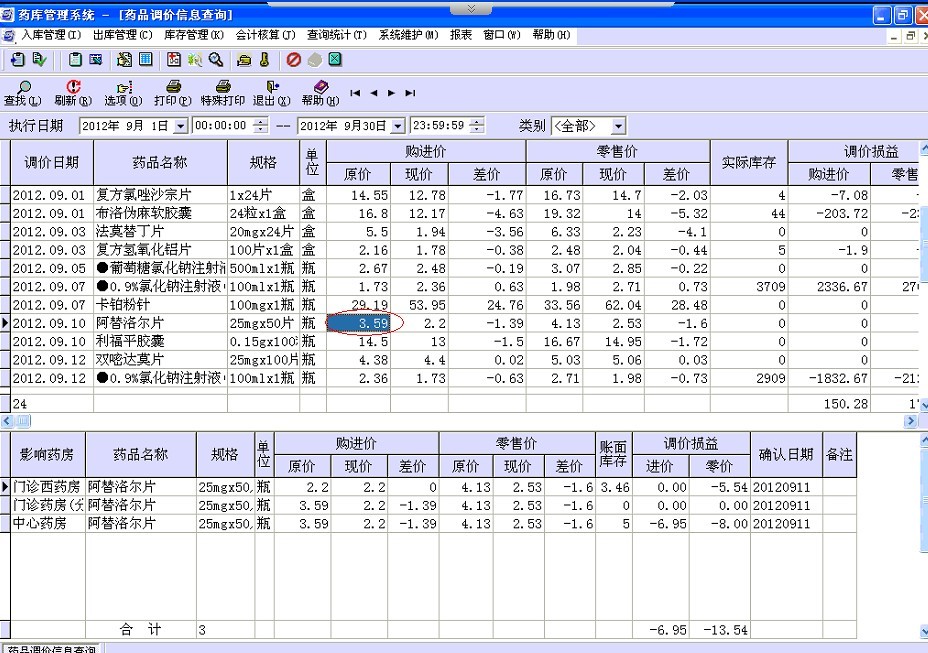Click the red-framed document toolbar icon
The image size is (928, 653).
(x=173, y=59)
